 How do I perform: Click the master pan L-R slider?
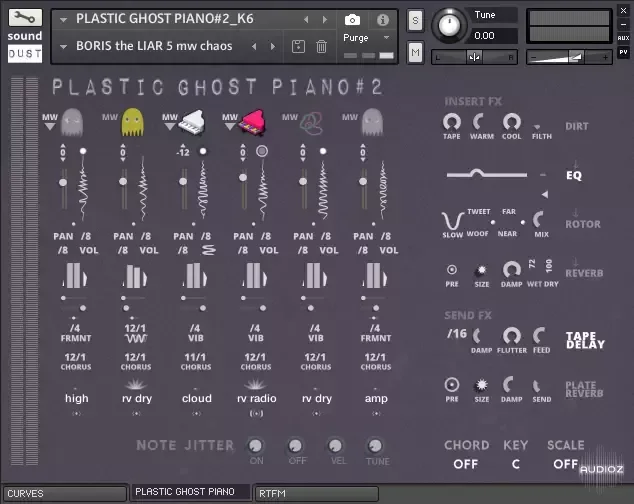(474, 57)
